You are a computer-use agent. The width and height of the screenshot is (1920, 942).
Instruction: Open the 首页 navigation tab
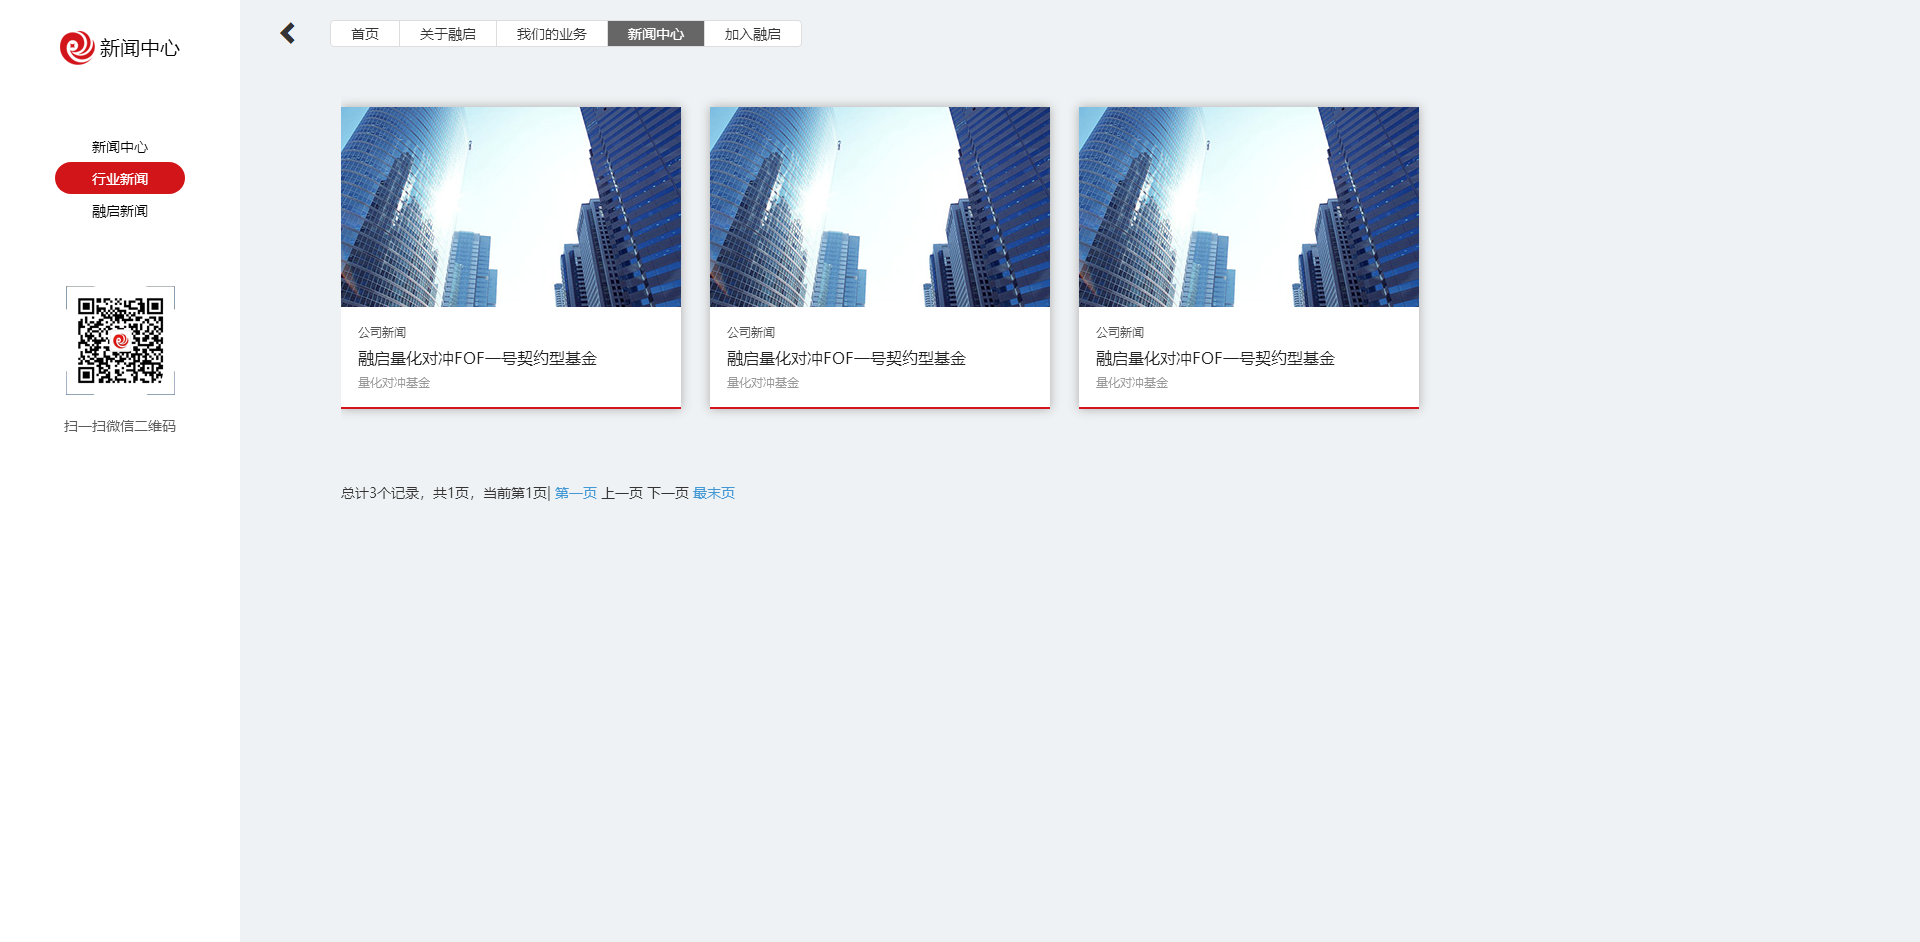coord(365,34)
